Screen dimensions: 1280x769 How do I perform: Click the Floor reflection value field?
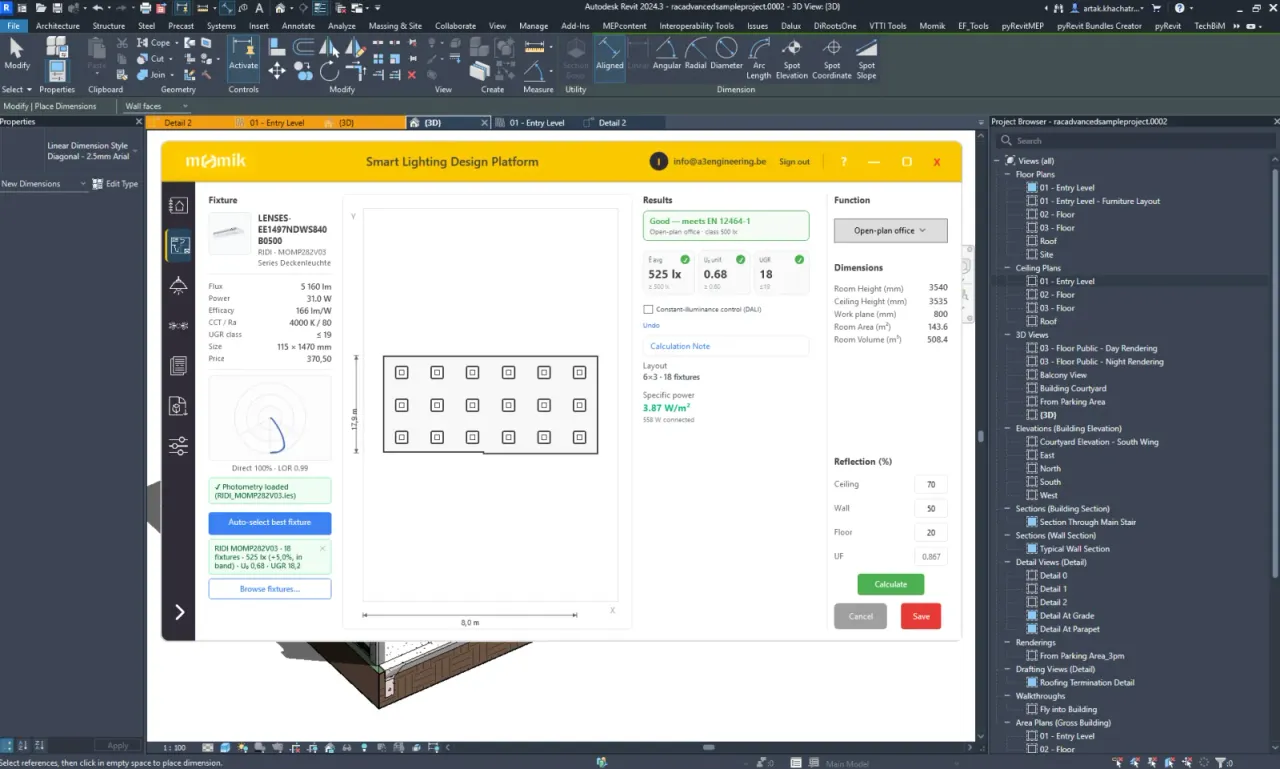tap(931, 533)
